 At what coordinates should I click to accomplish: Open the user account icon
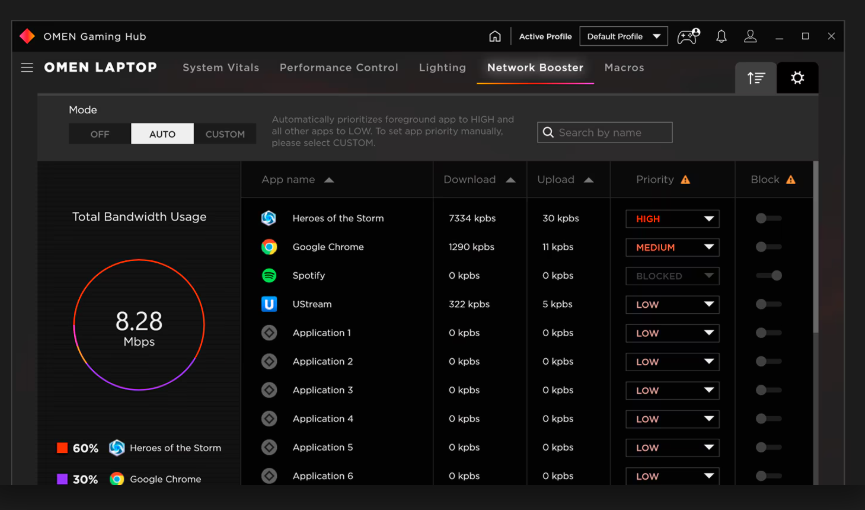point(750,36)
